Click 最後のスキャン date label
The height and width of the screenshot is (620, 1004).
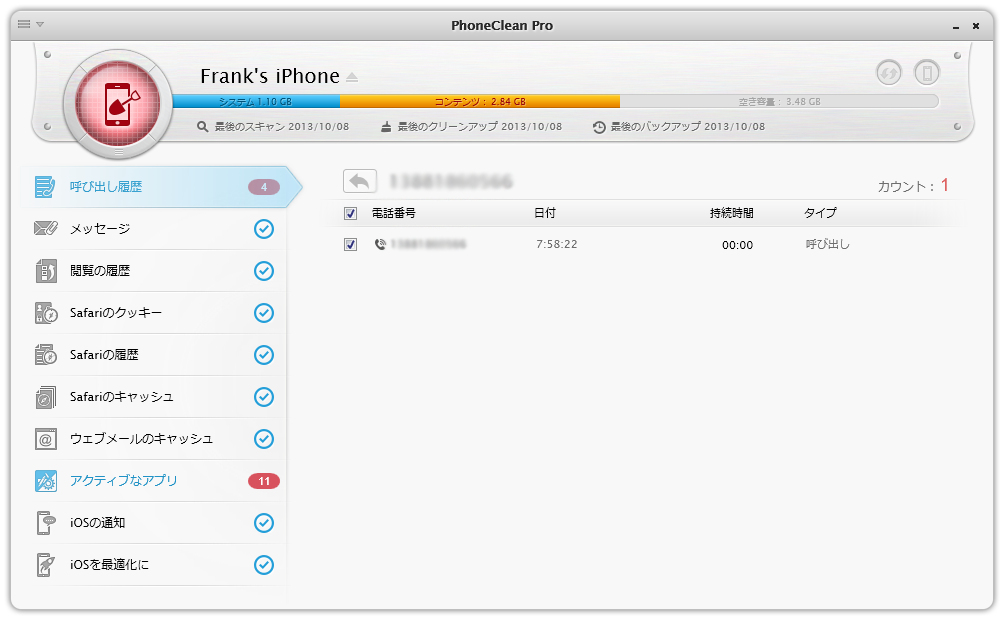pyautogui.click(x=282, y=127)
